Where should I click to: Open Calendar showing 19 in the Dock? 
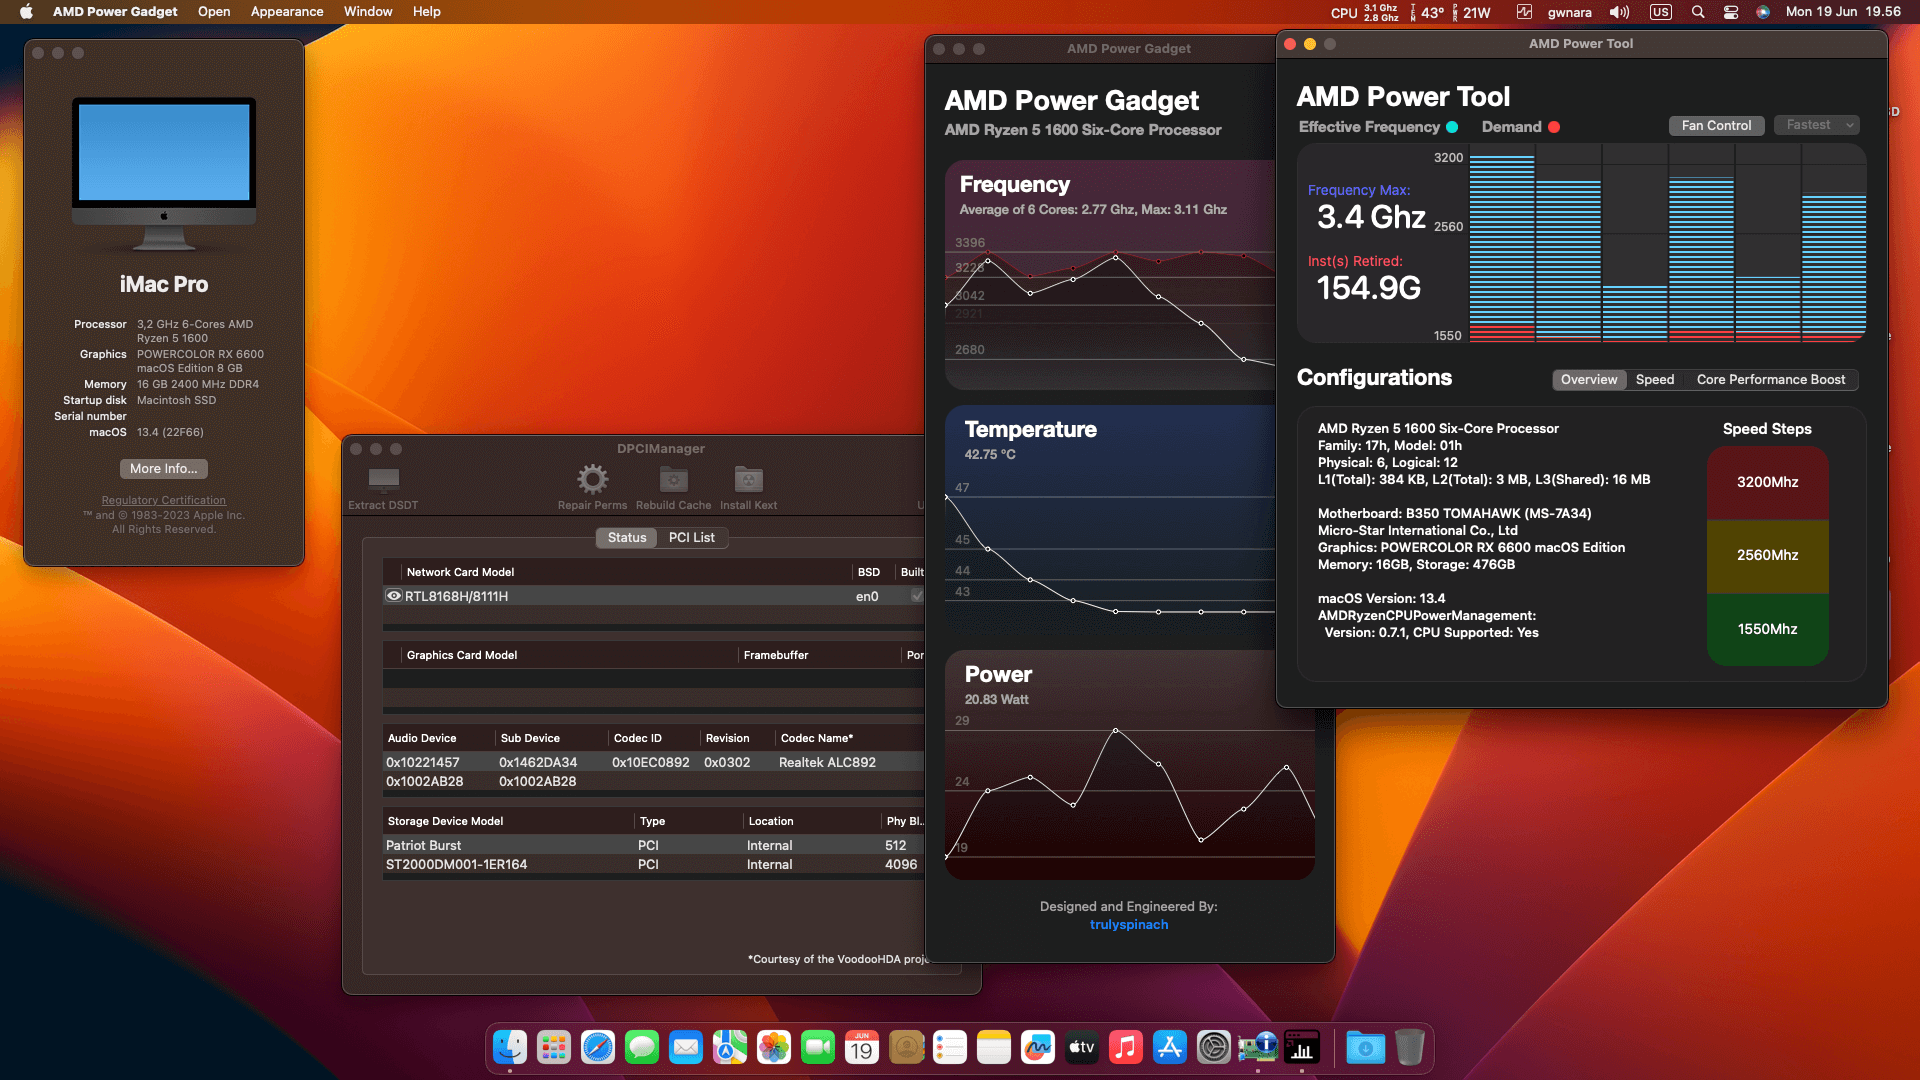862,1047
